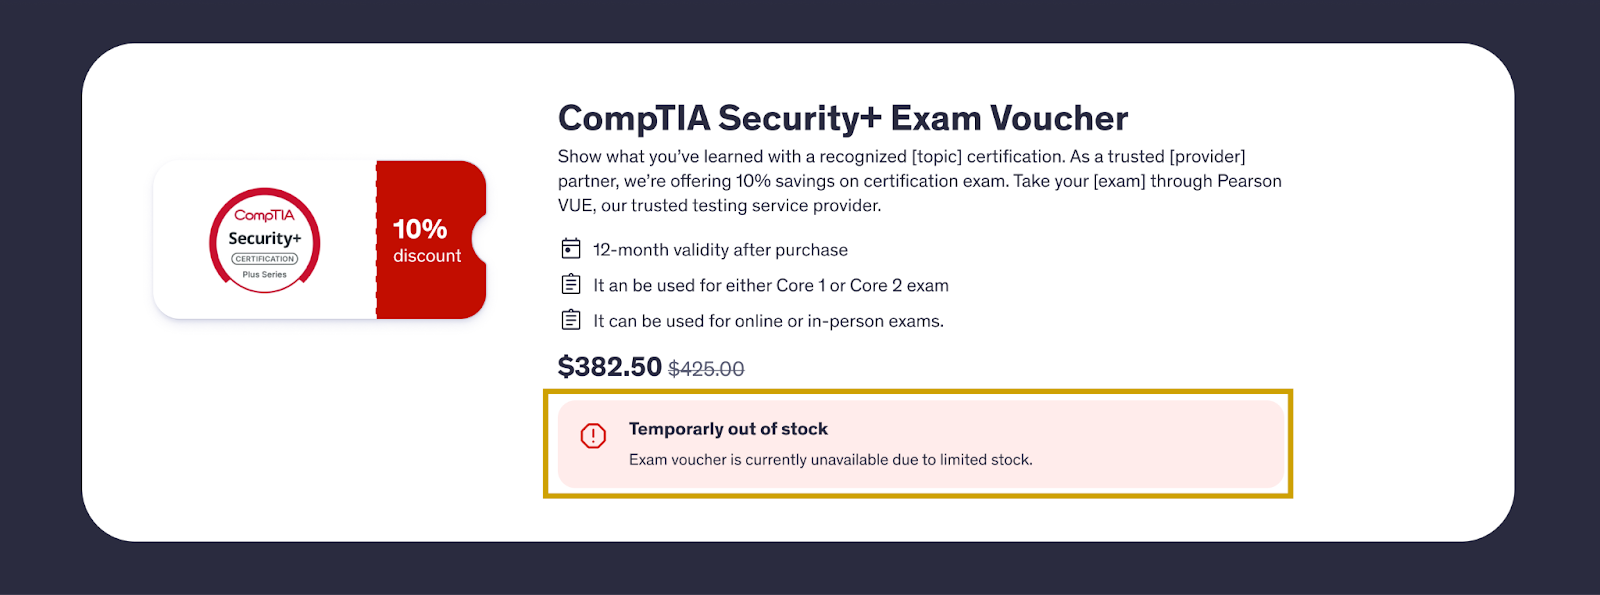
Task: Click the discounted price $382.50
Action: [x=610, y=367]
